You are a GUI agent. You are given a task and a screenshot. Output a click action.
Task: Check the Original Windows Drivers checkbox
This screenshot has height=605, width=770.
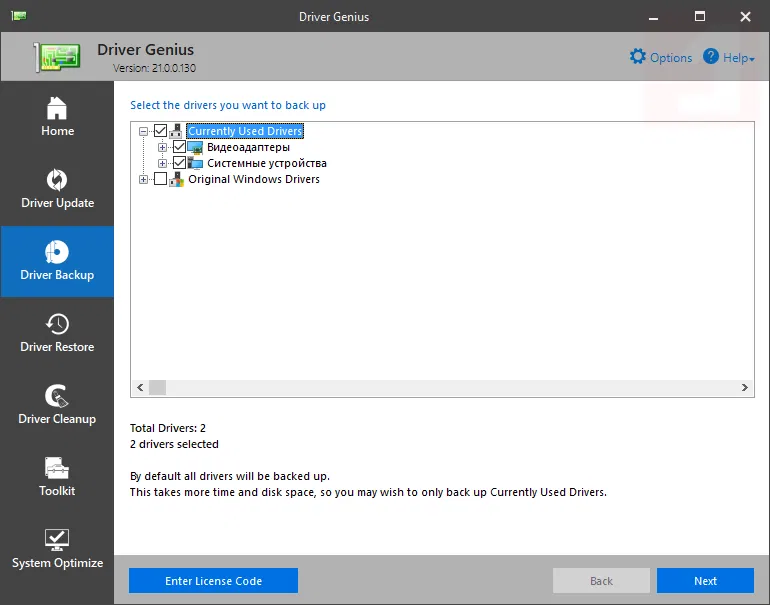pyautogui.click(x=160, y=179)
